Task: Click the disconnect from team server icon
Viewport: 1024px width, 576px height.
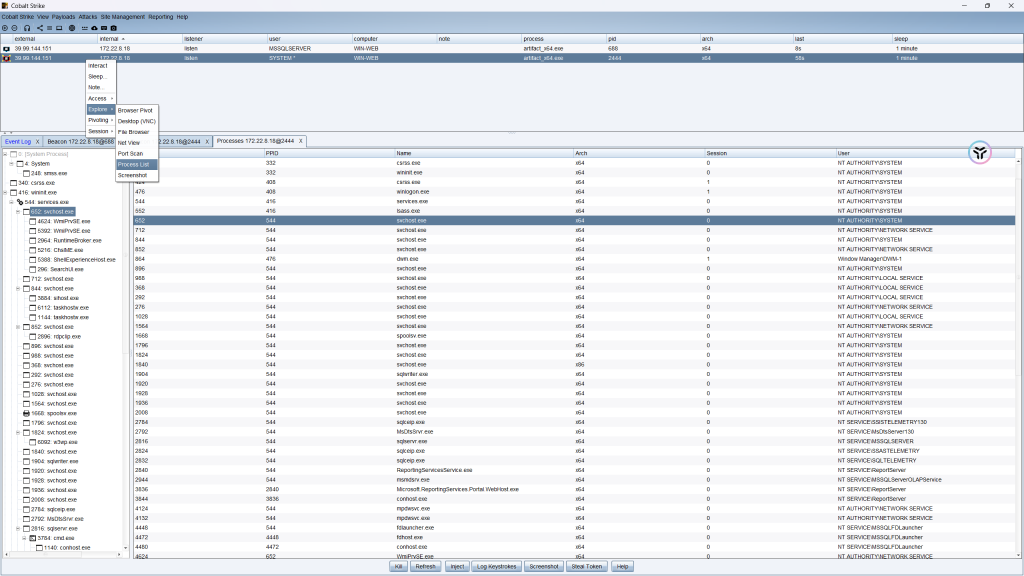Action: (x=14, y=28)
